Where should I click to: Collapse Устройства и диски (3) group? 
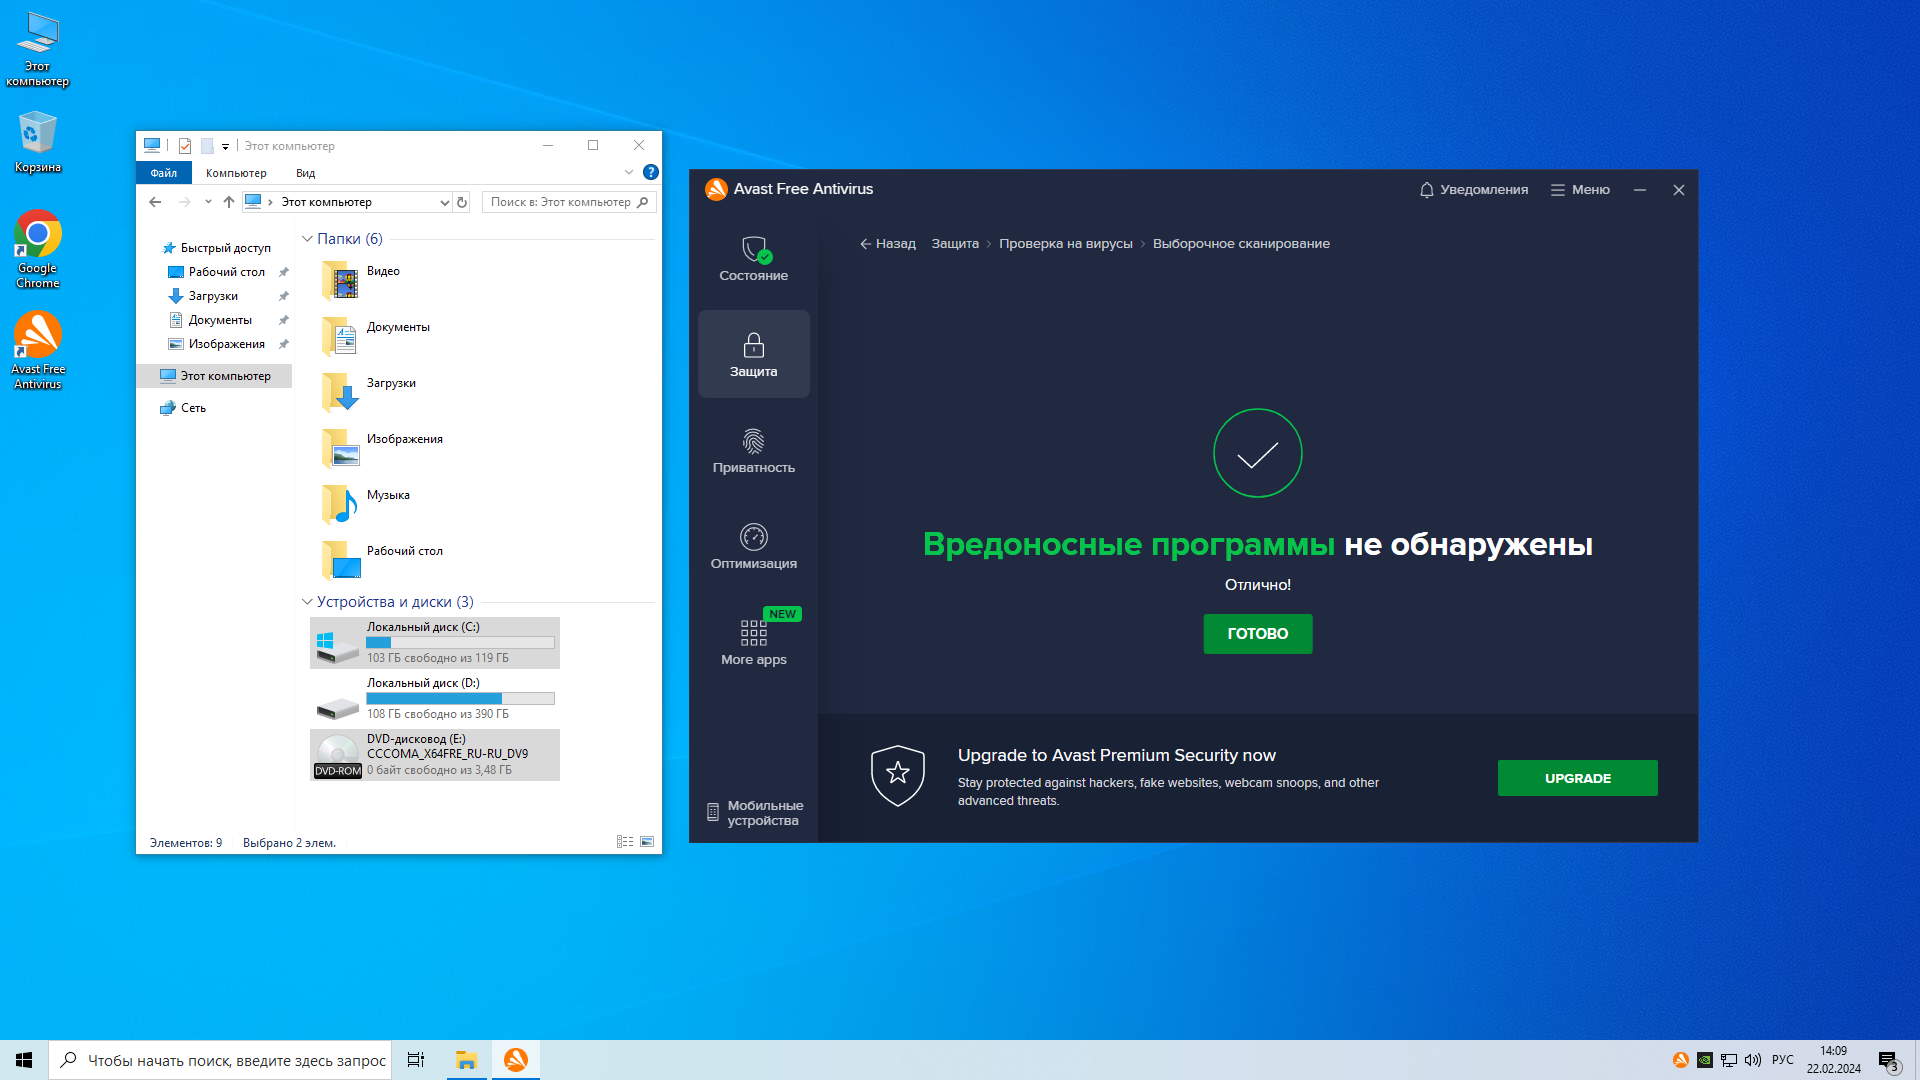pos(307,602)
